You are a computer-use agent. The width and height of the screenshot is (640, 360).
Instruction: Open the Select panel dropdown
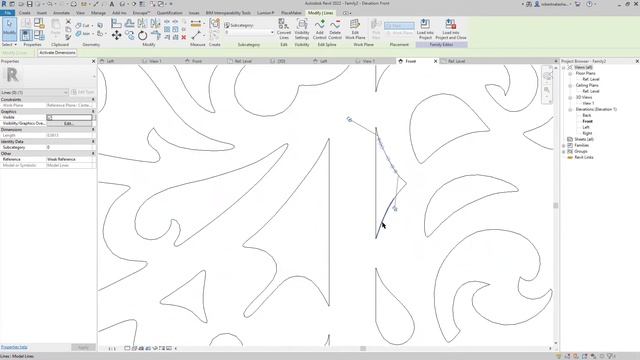tap(9, 44)
